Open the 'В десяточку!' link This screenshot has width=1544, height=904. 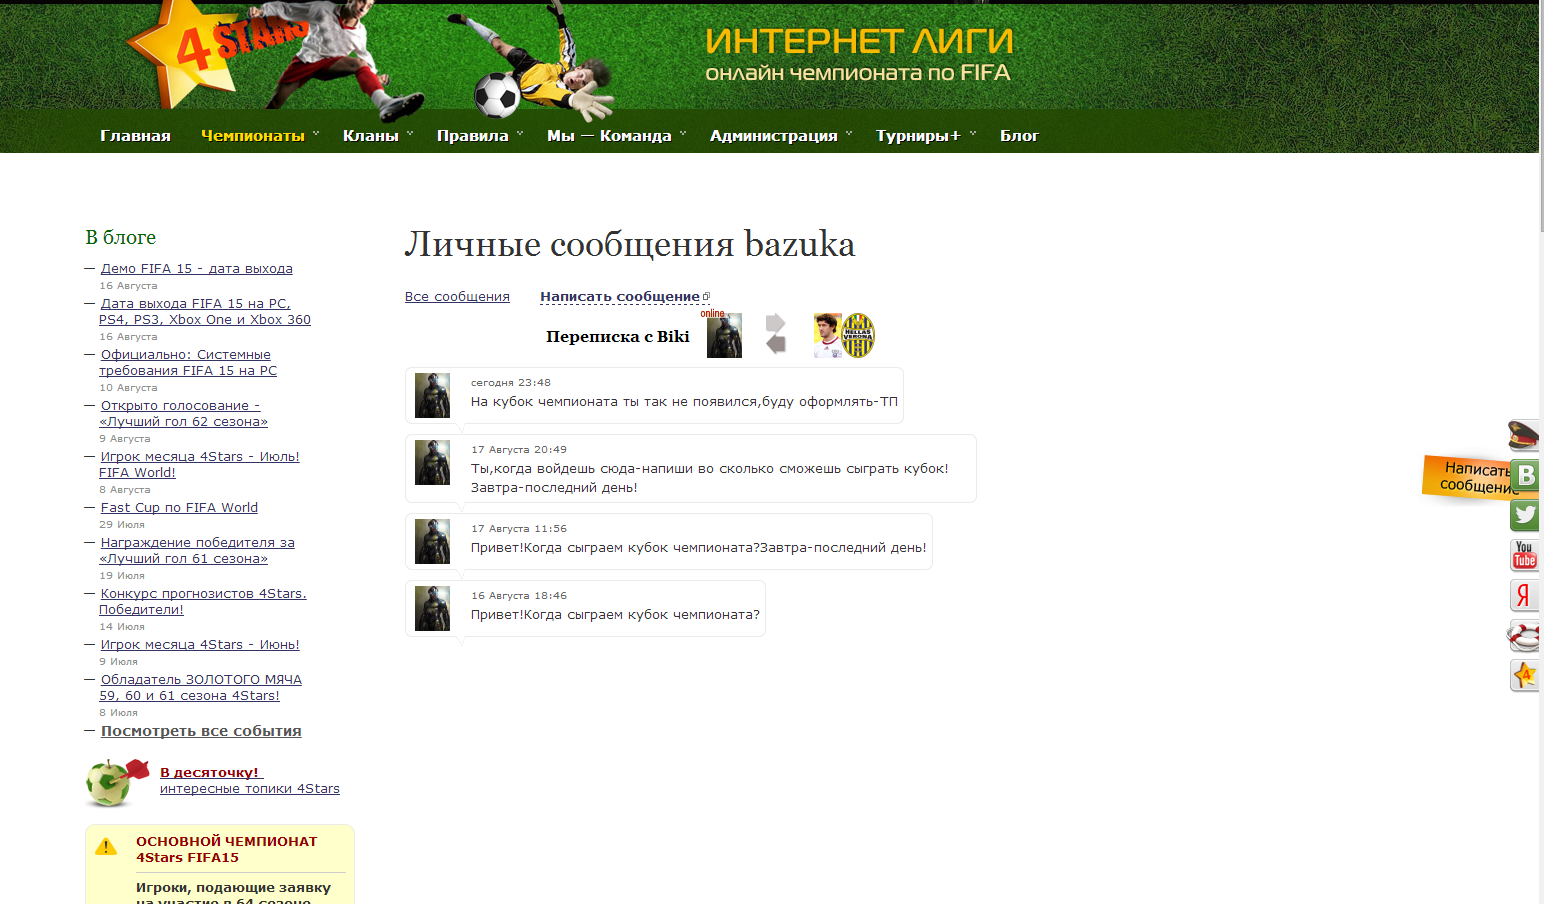coord(209,773)
